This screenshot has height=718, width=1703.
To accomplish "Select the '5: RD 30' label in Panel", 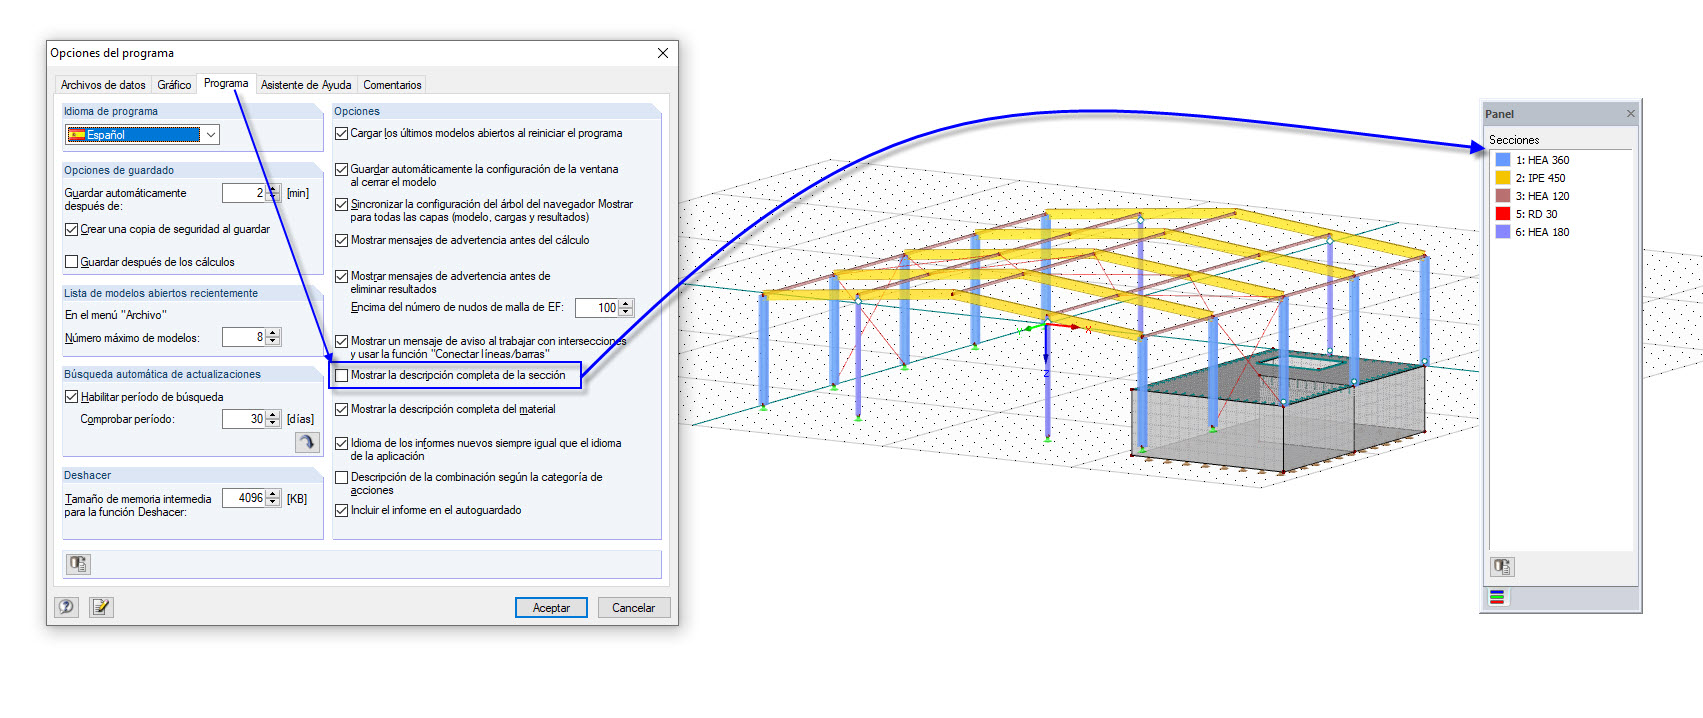I will click(x=1536, y=214).
